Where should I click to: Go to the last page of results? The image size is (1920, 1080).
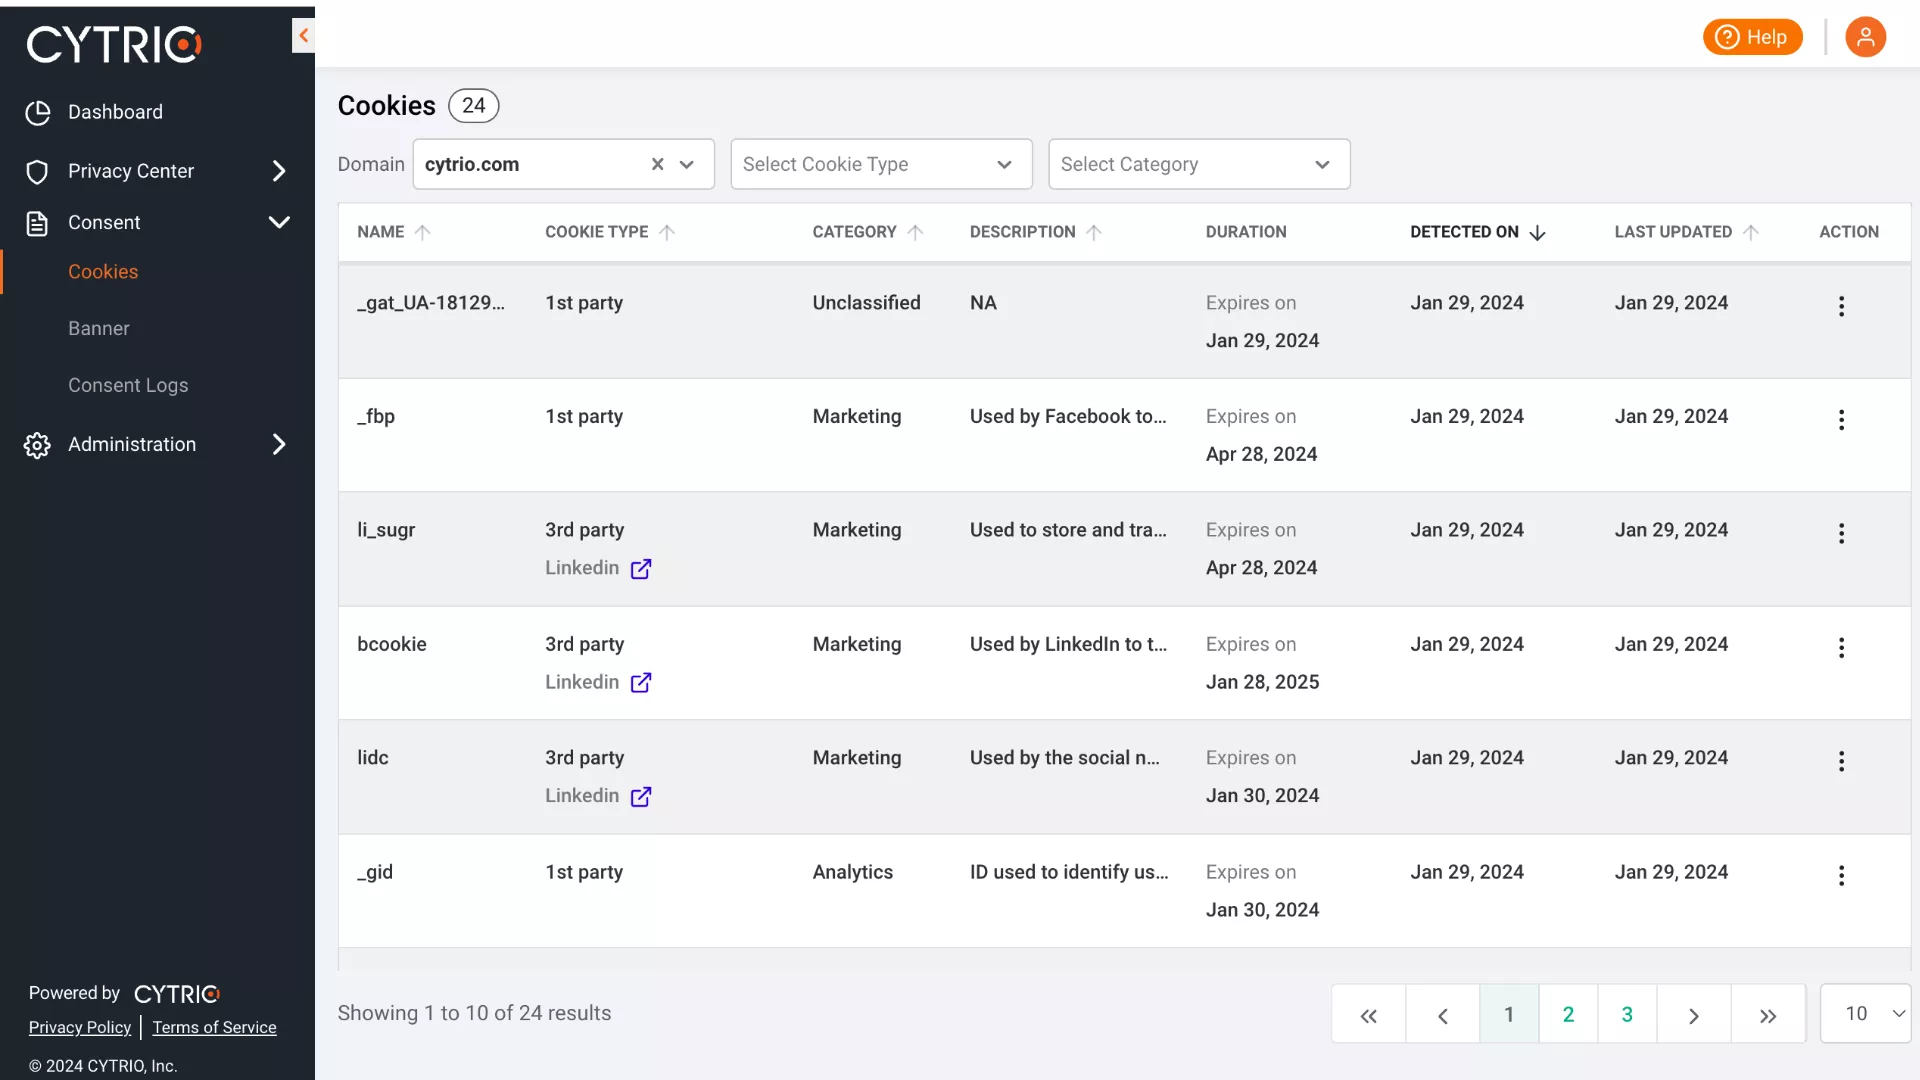[1767, 1015]
